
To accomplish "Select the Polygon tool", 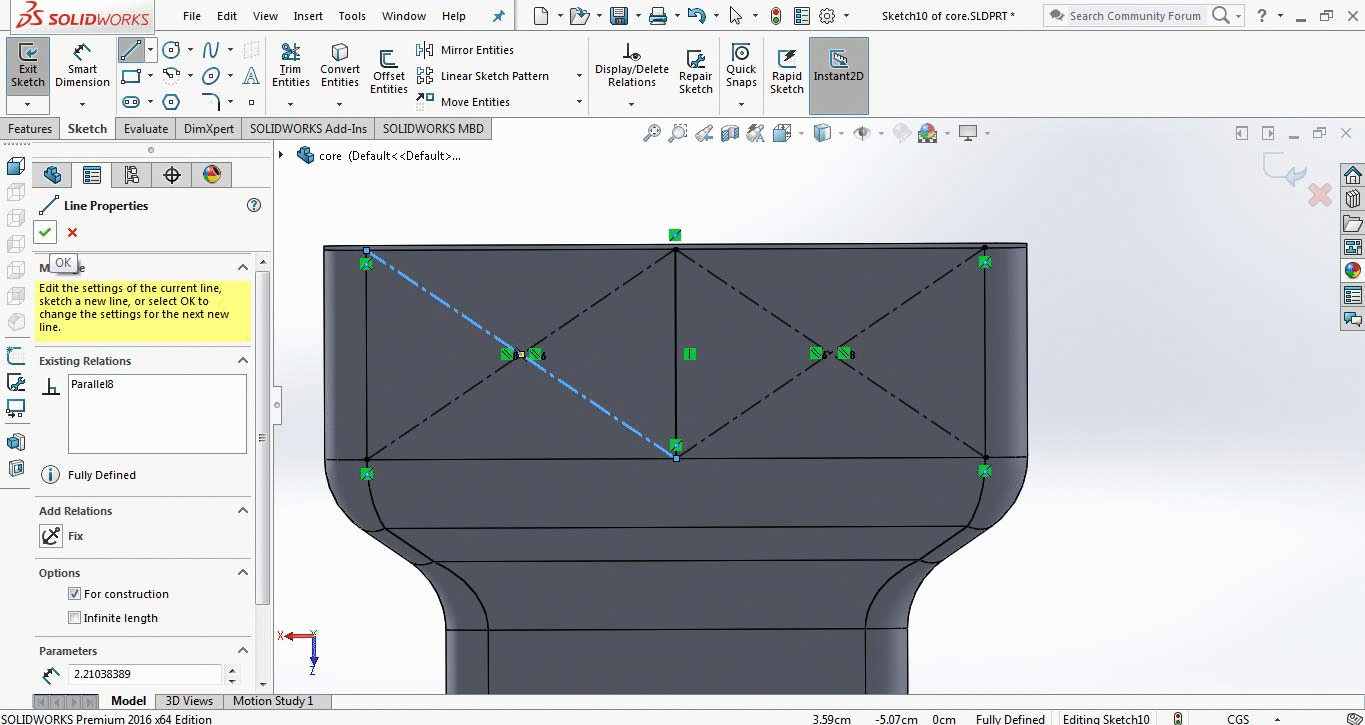I will tap(171, 102).
